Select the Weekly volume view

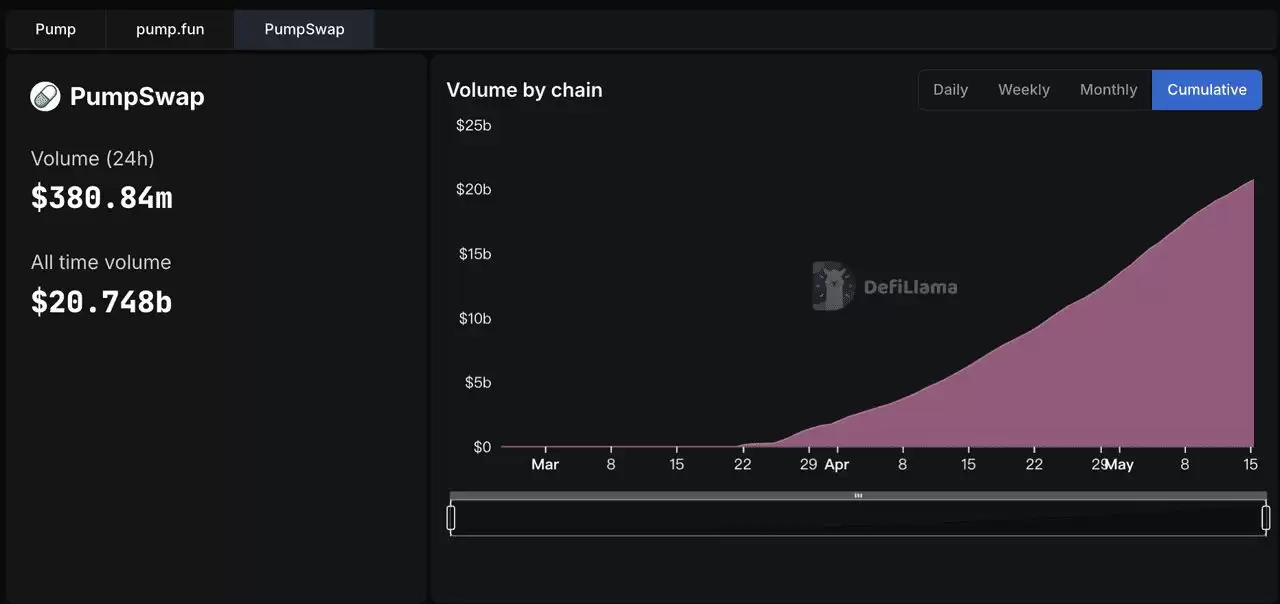1023,89
